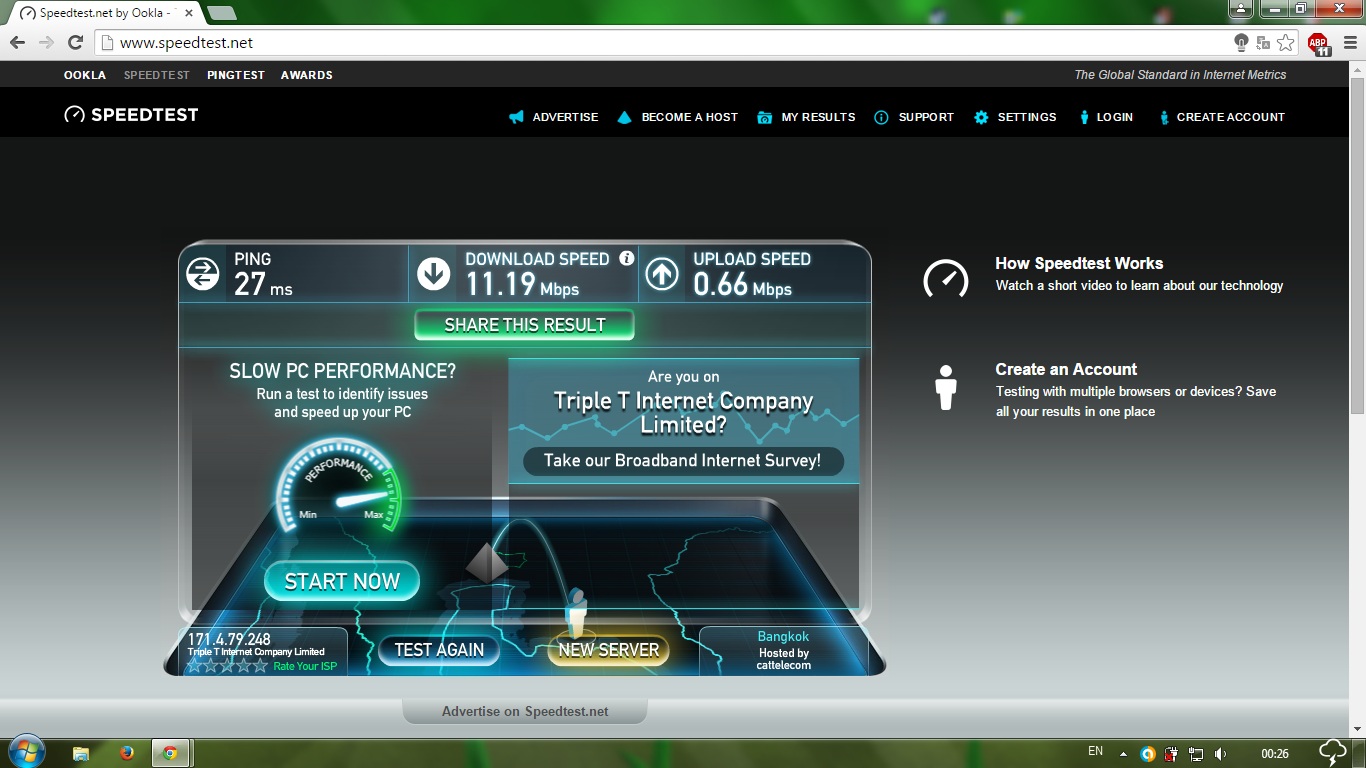Click the download speed info icon
The height and width of the screenshot is (768, 1366).
[627, 258]
